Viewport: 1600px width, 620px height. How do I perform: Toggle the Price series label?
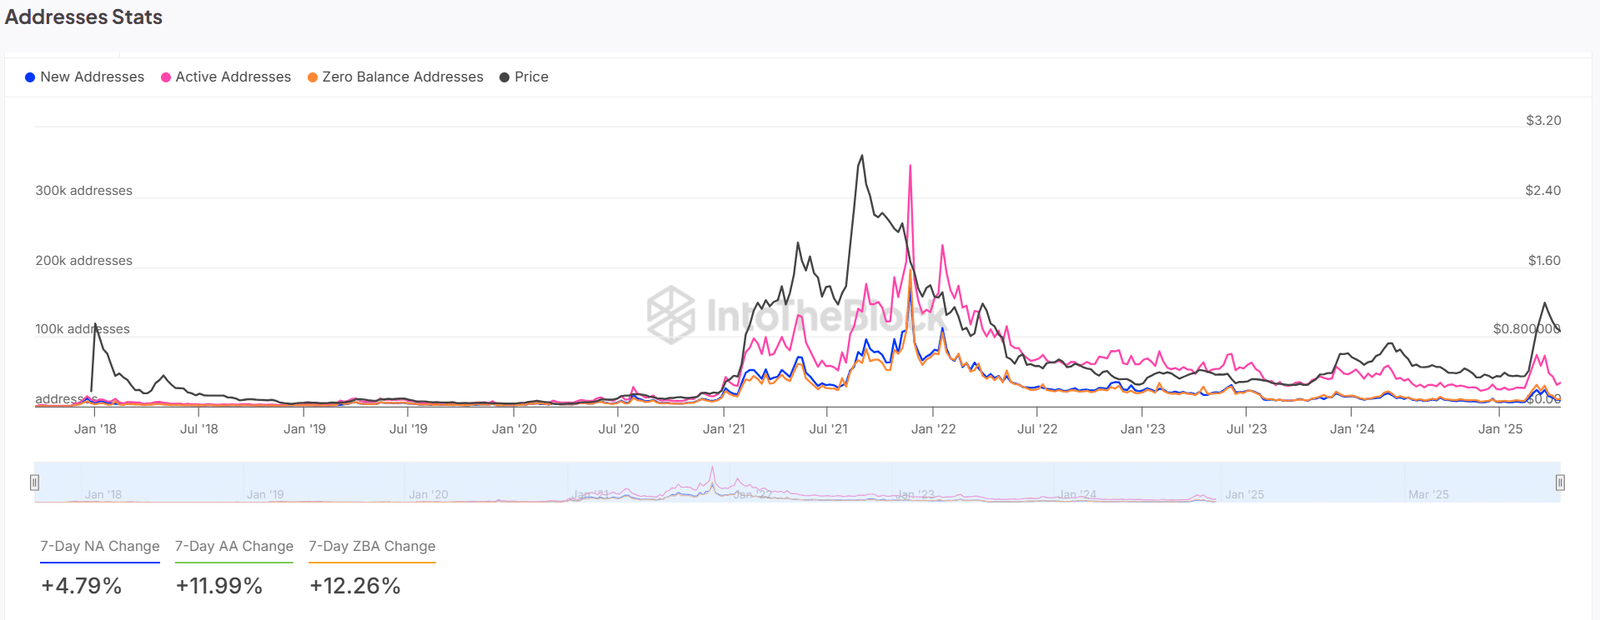tap(531, 77)
